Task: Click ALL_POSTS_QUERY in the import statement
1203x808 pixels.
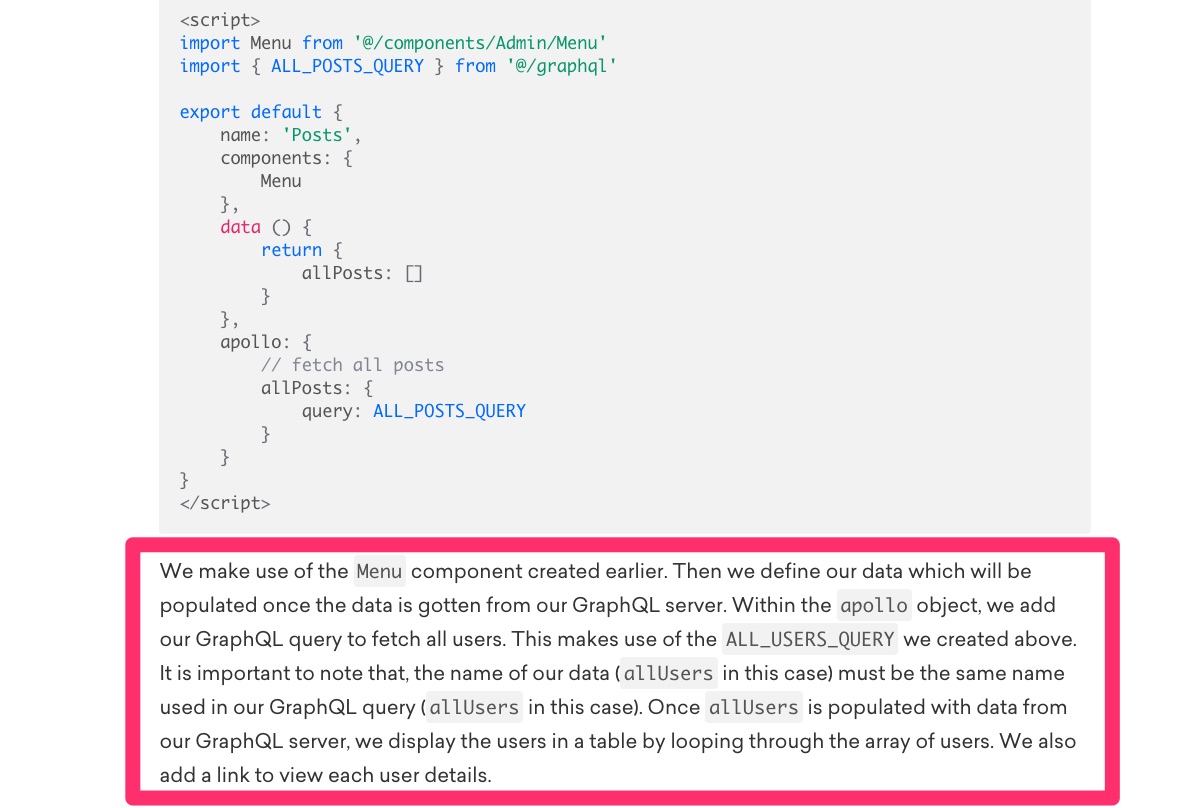Action: pyautogui.click(x=347, y=66)
